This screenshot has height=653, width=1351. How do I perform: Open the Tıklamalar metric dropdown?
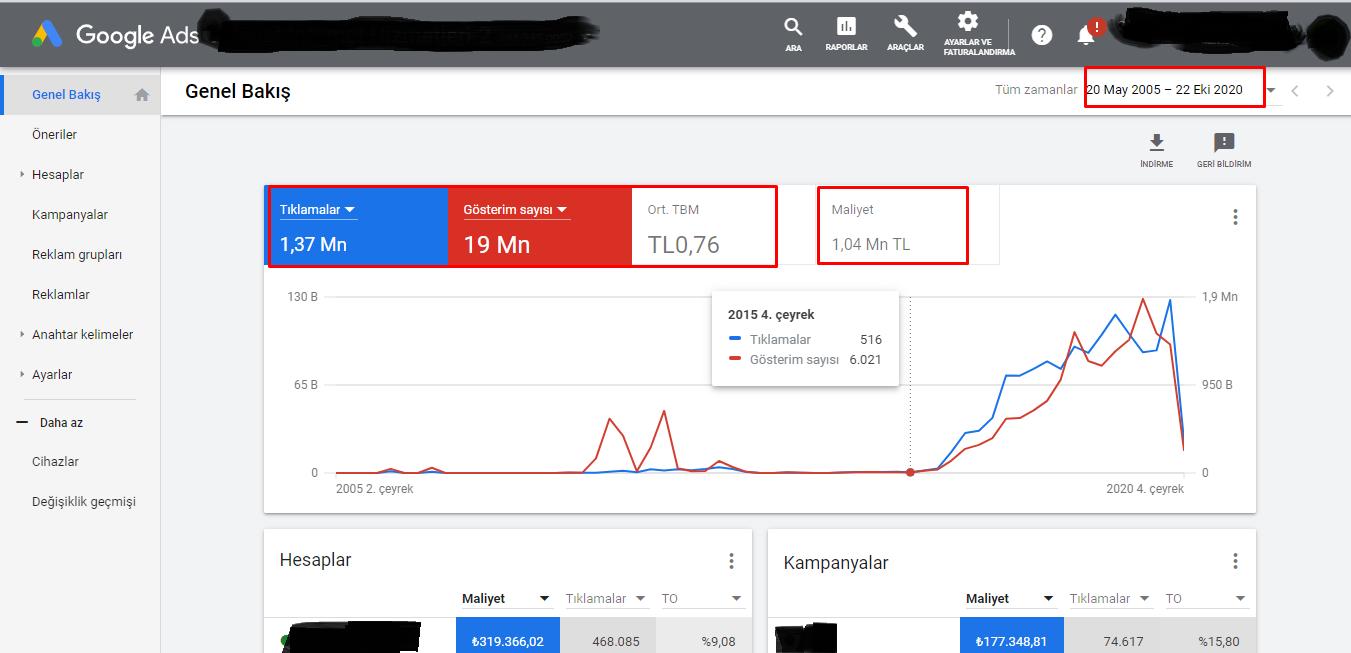(x=318, y=210)
